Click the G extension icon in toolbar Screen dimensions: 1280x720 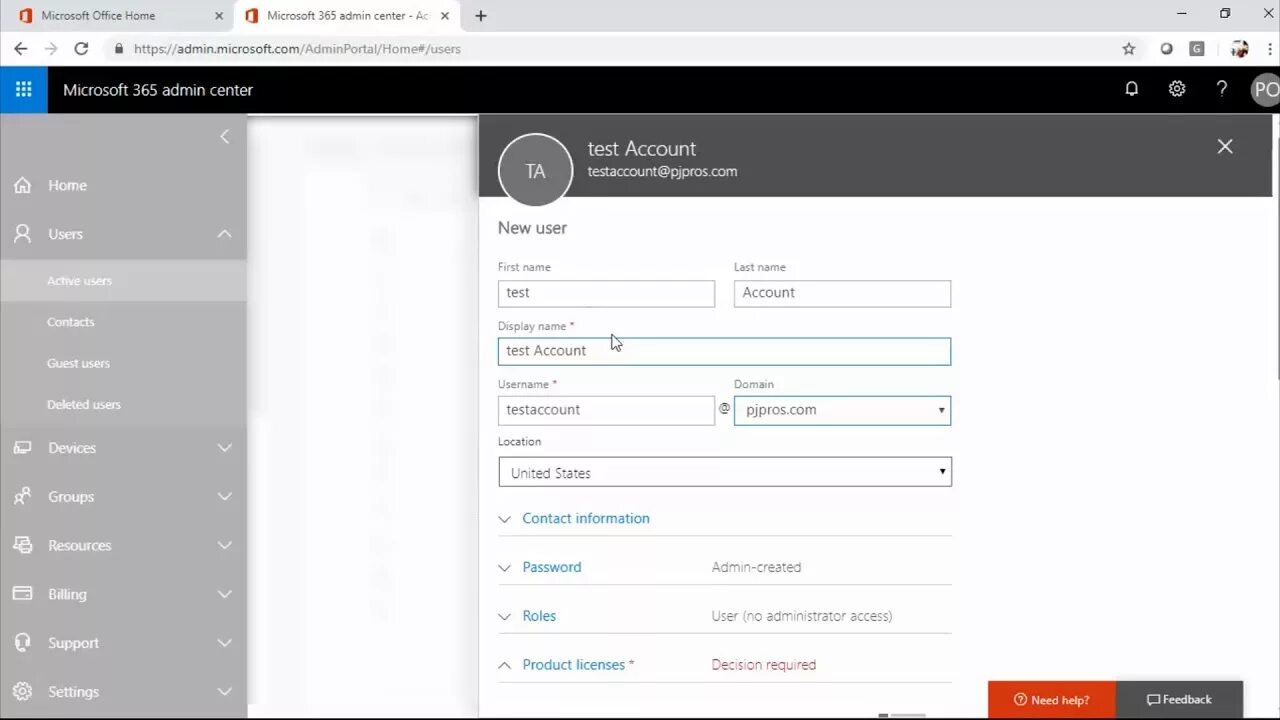pos(1197,48)
